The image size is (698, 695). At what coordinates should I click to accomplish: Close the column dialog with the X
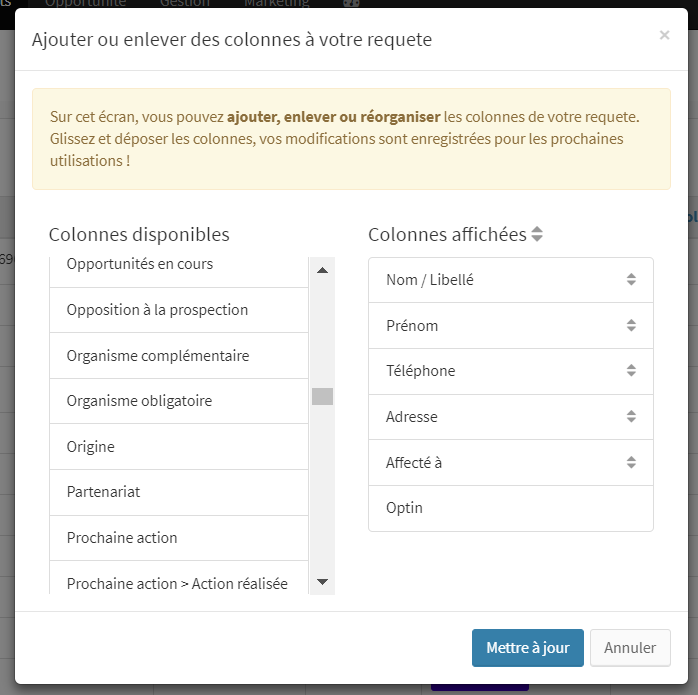[664, 35]
